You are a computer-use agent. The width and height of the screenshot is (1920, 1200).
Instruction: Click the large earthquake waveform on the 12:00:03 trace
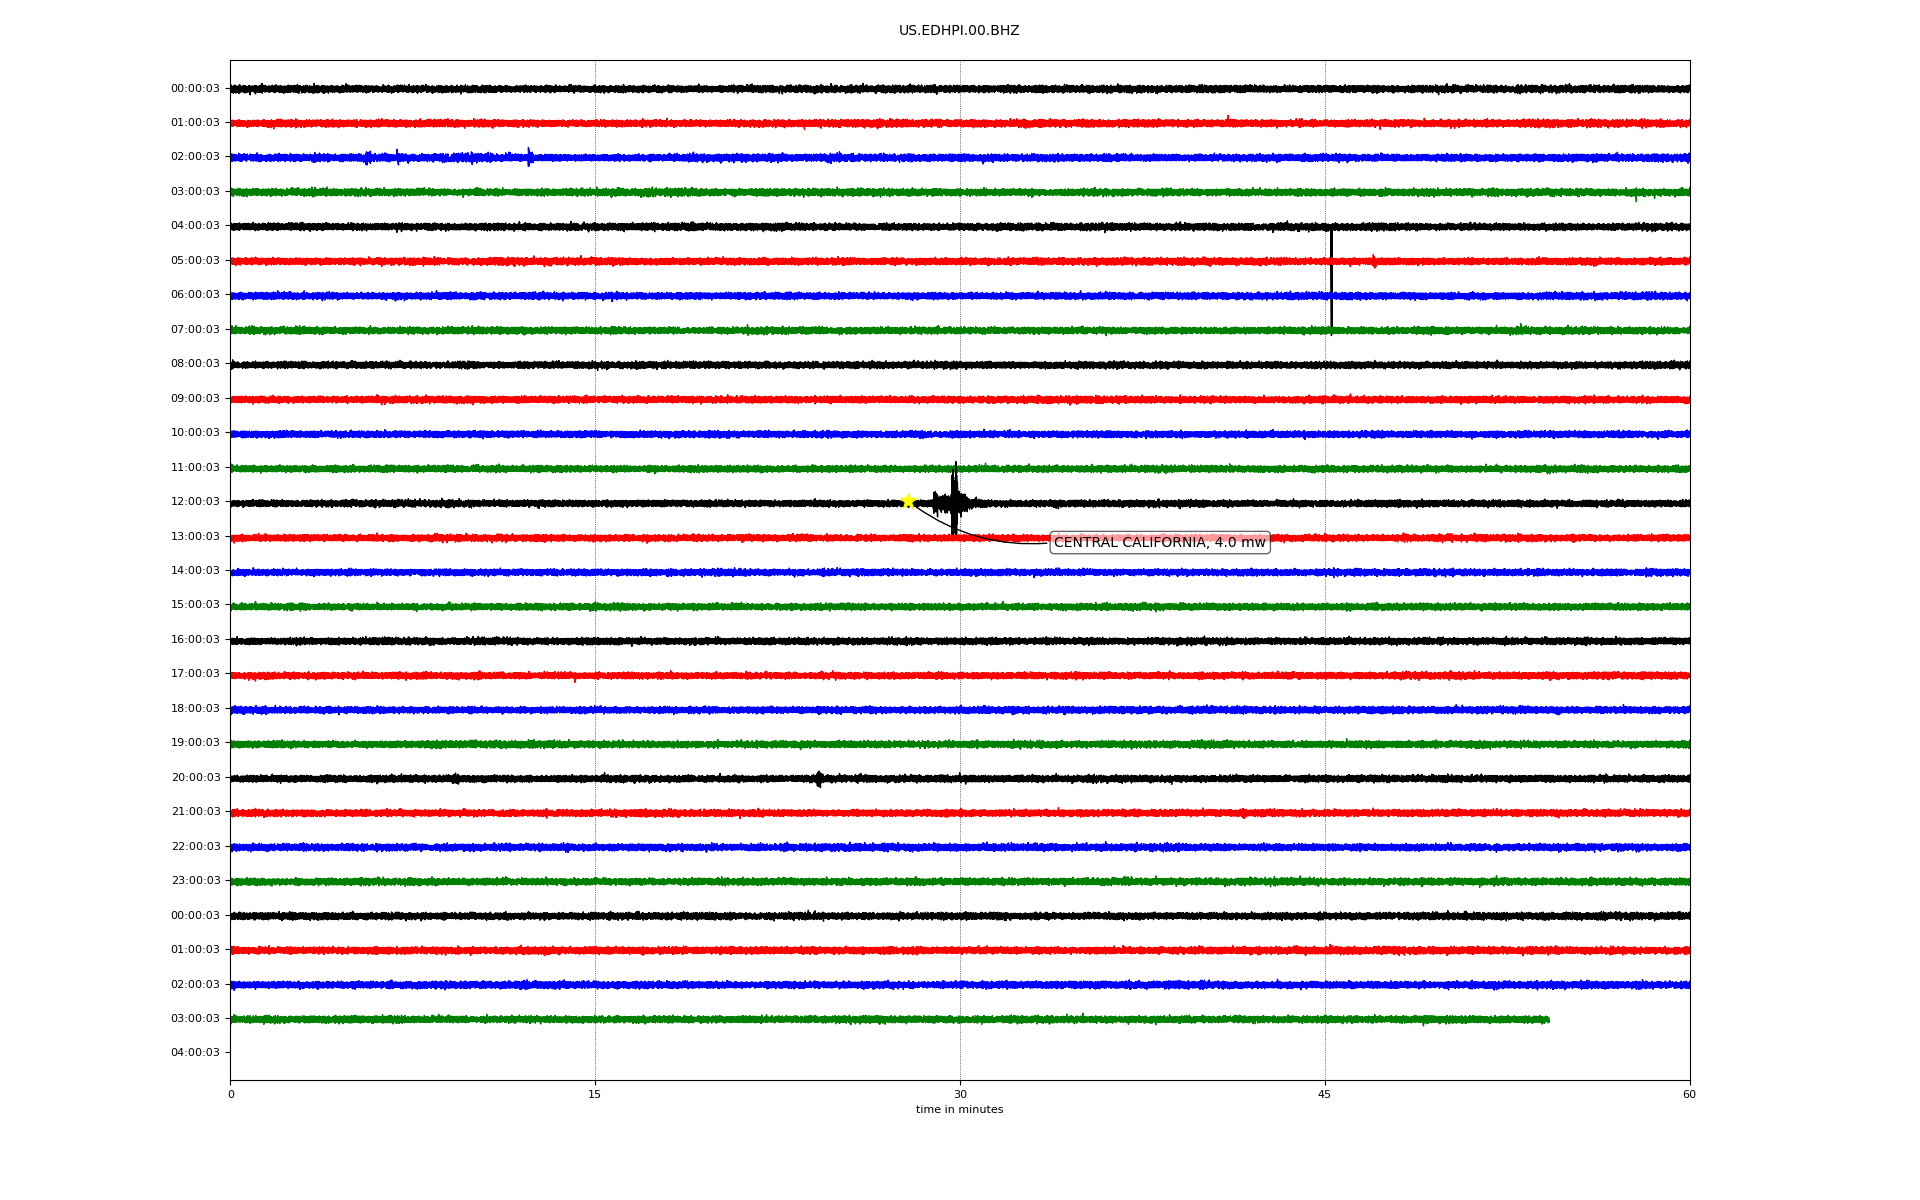[x=955, y=500]
